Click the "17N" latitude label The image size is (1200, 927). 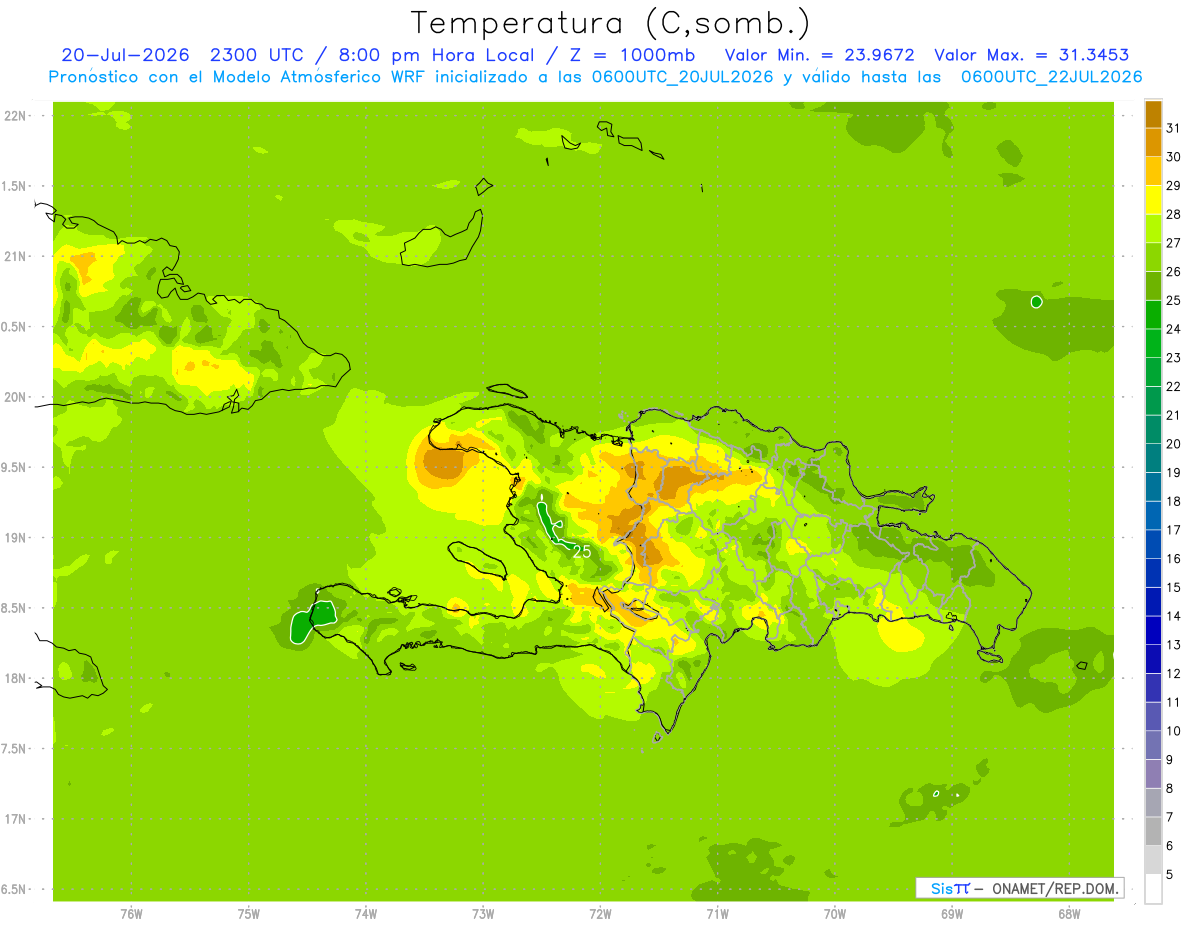(x=17, y=819)
